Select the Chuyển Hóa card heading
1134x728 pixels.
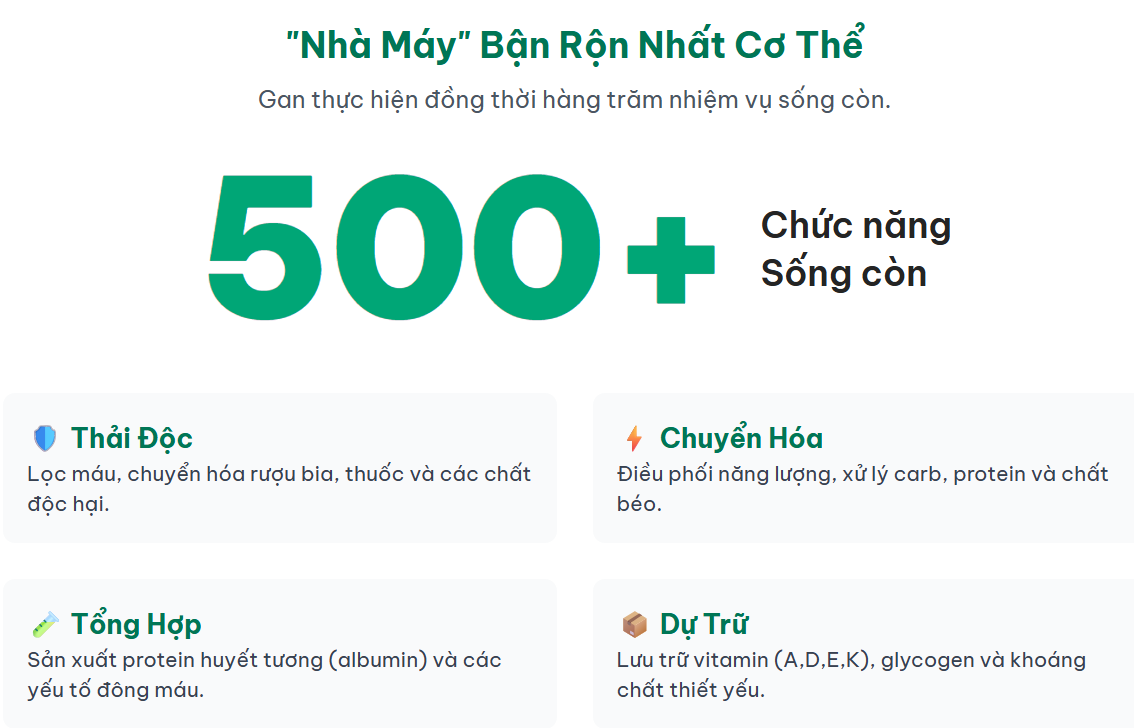741,438
